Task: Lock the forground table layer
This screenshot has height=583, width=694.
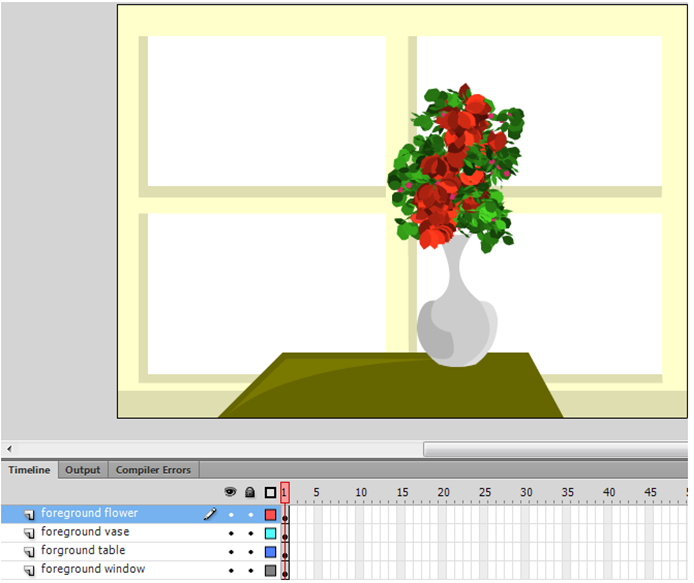Action: click(250, 551)
